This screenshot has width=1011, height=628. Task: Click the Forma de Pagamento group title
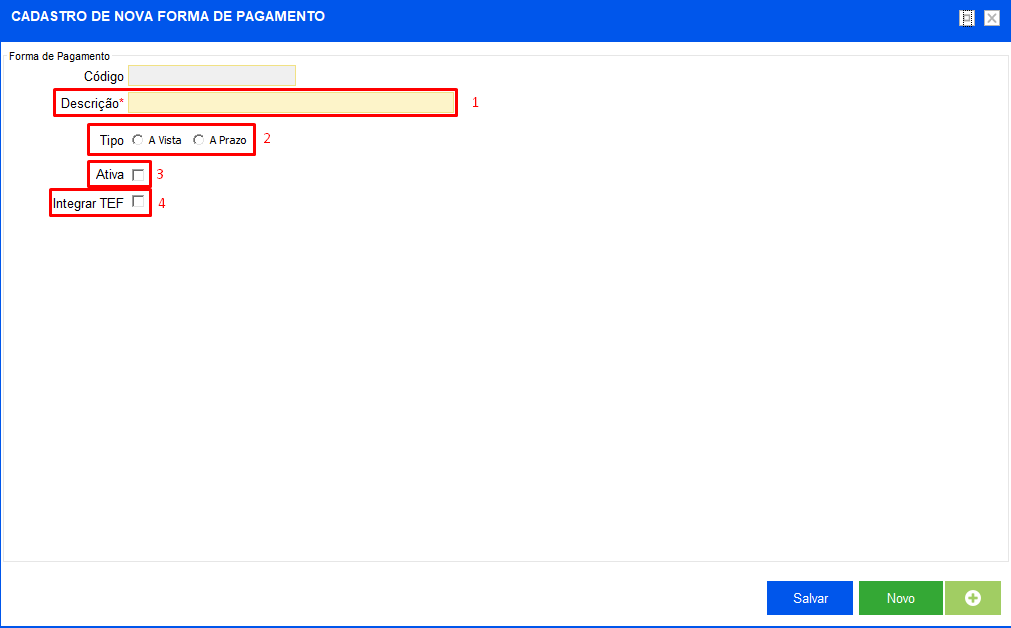click(59, 56)
